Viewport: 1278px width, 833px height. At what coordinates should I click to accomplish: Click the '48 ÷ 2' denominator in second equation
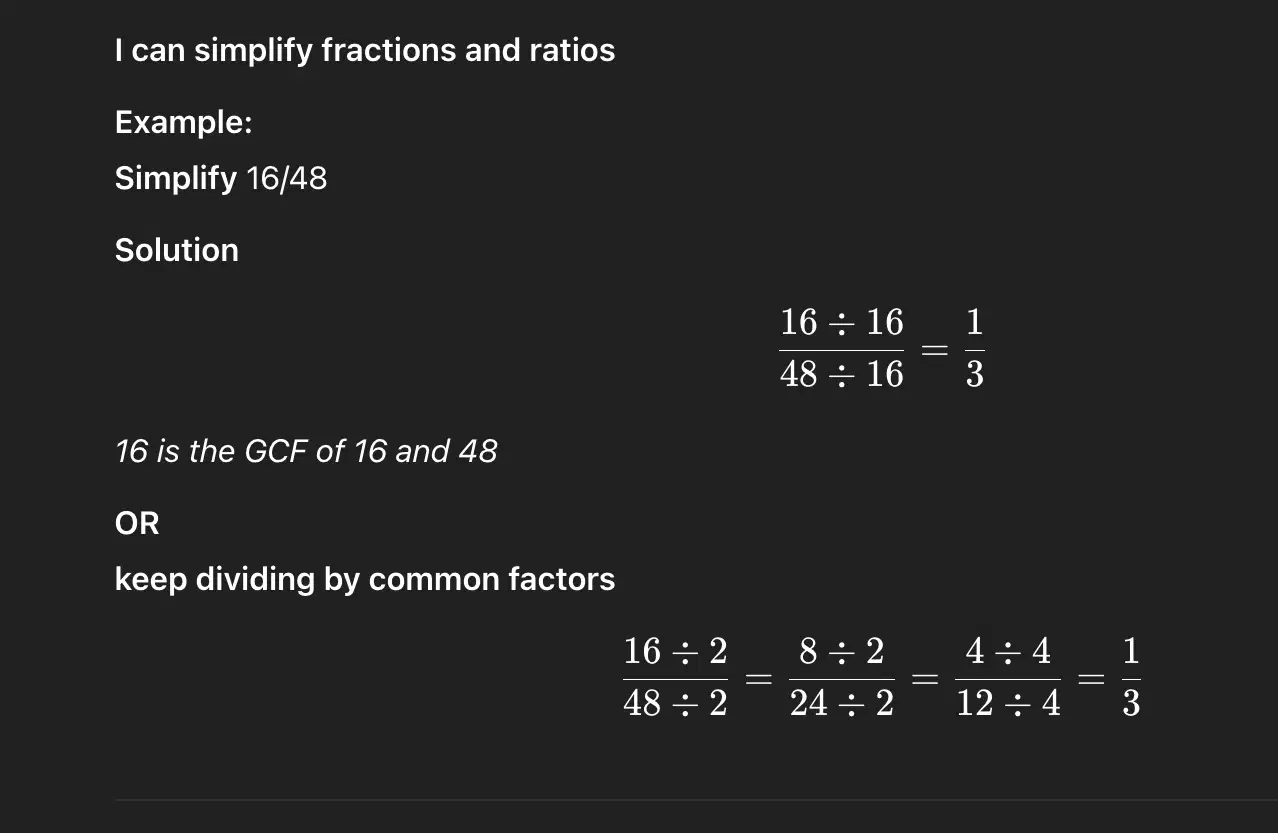tap(676, 705)
